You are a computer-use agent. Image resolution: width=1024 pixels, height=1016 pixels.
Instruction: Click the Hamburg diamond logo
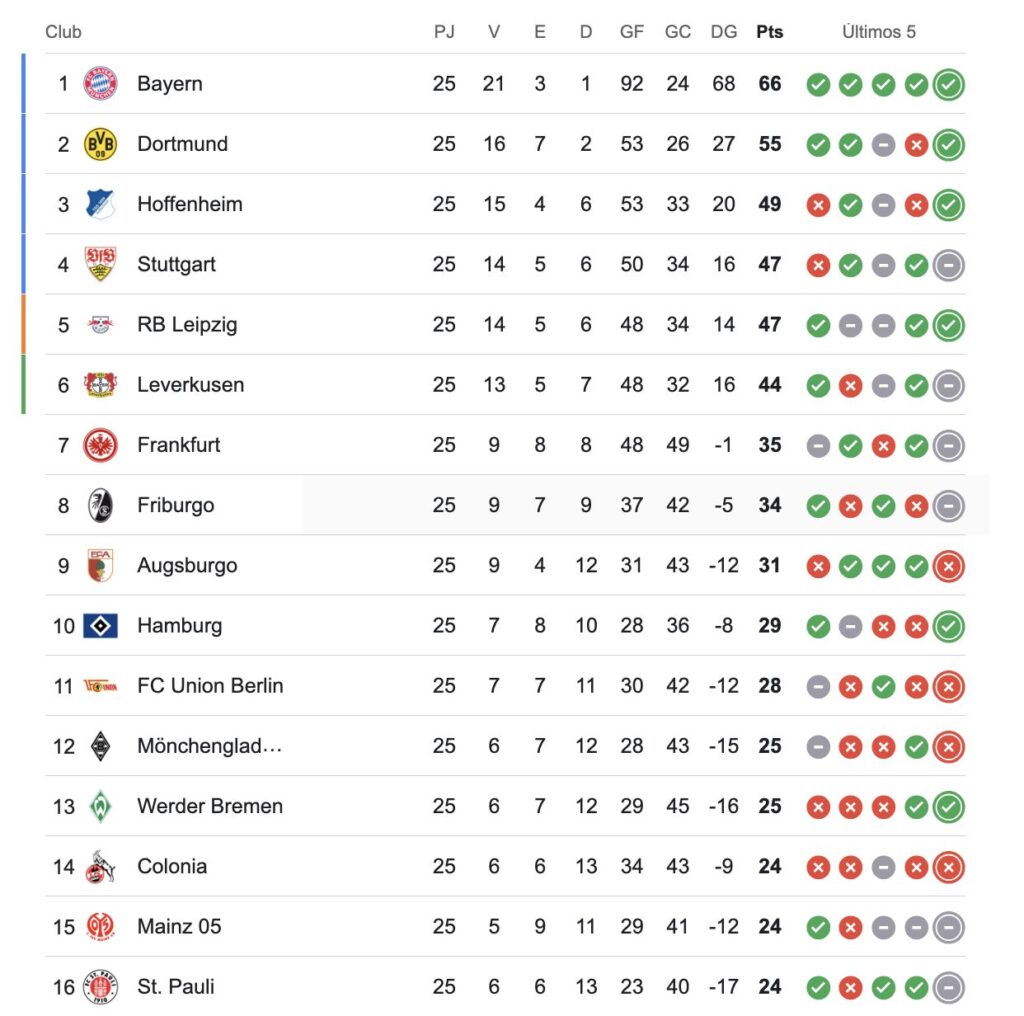pos(100,626)
